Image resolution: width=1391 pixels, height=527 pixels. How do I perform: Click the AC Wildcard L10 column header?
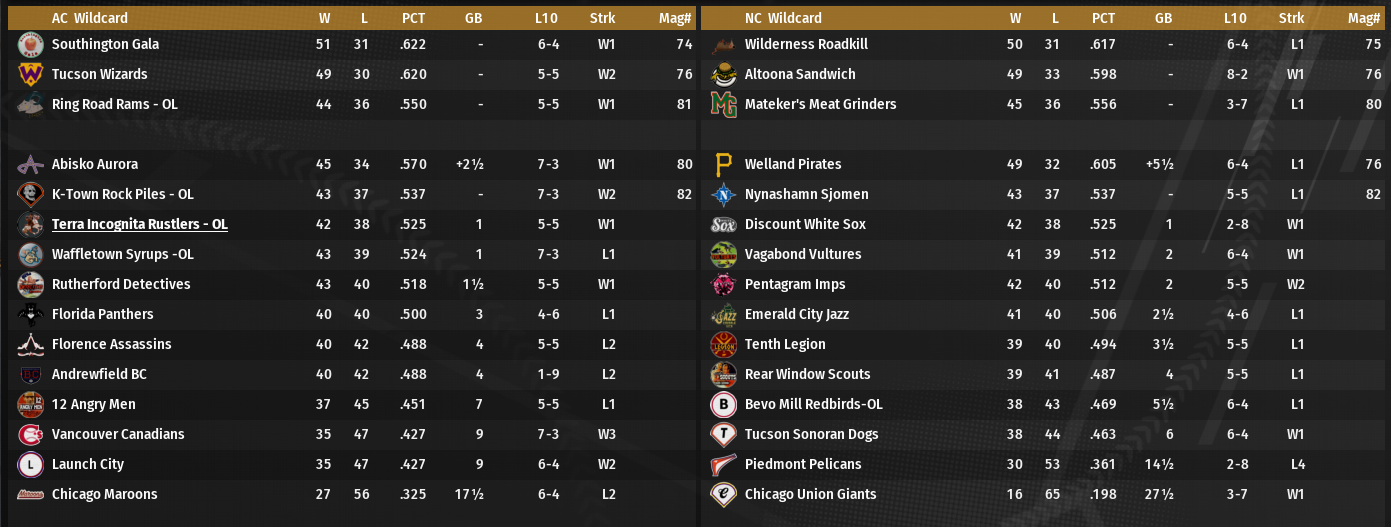(546, 18)
